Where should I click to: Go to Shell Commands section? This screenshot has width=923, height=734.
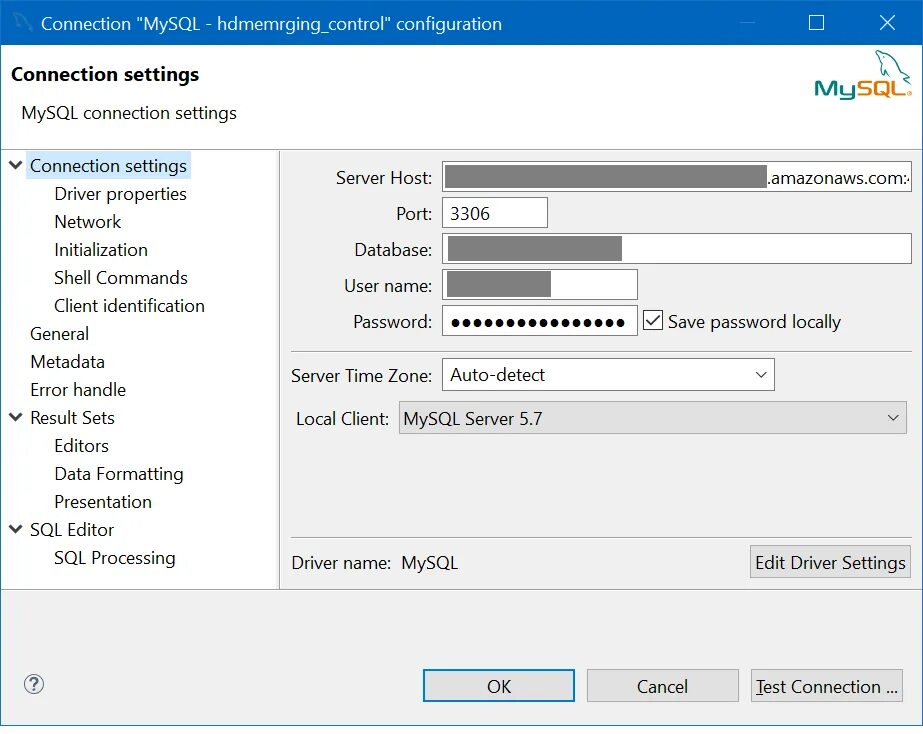tap(121, 278)
